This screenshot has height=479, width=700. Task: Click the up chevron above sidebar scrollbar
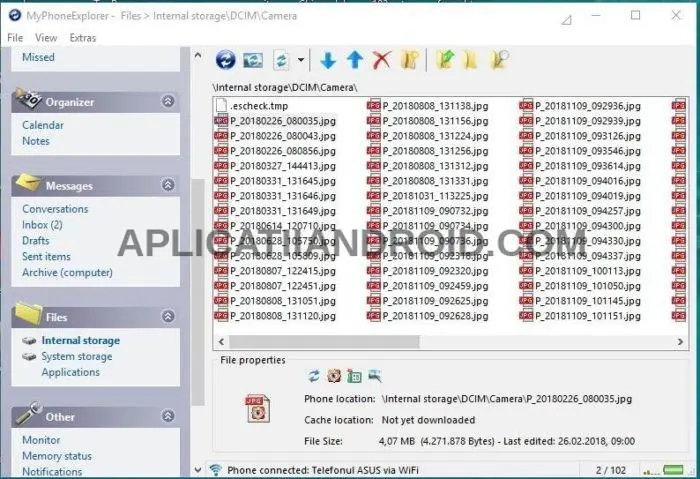click(198, 56)
